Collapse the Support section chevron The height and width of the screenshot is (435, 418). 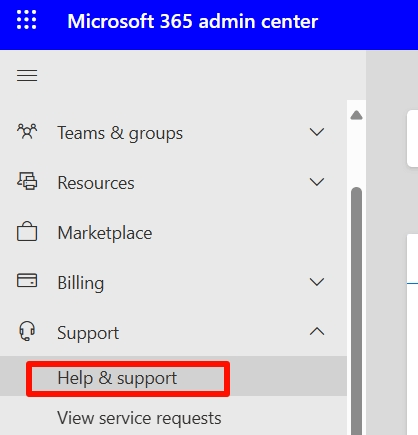[x=317, y=331]
